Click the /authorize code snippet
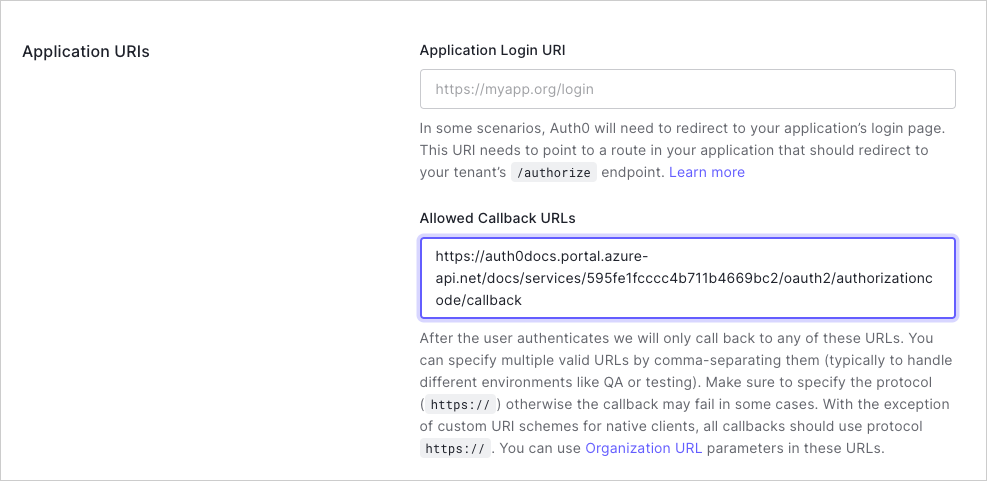 [553, 173]
